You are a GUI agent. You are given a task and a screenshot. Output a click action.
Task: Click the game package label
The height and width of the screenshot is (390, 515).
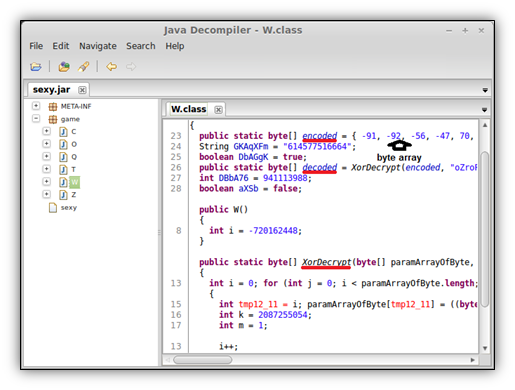pyautogui.click(x=70, y=119)
